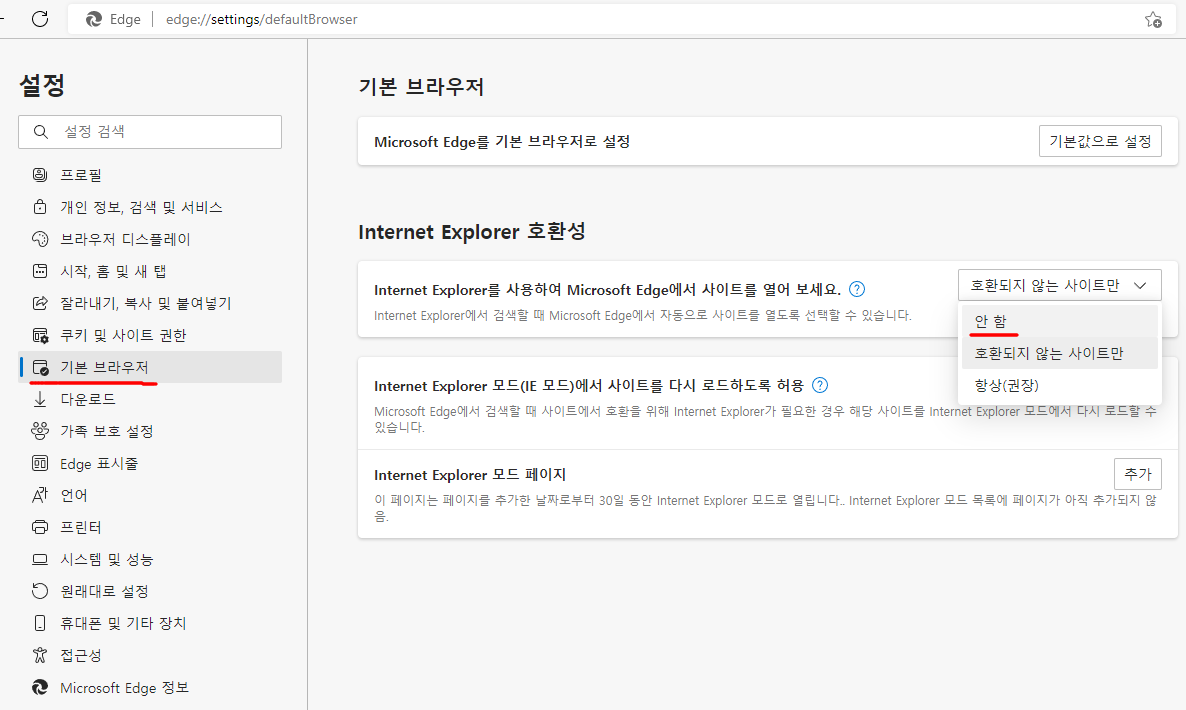
Task: Go to 시작, 홈 및 새 탭 settings
Action: [150, 271]
